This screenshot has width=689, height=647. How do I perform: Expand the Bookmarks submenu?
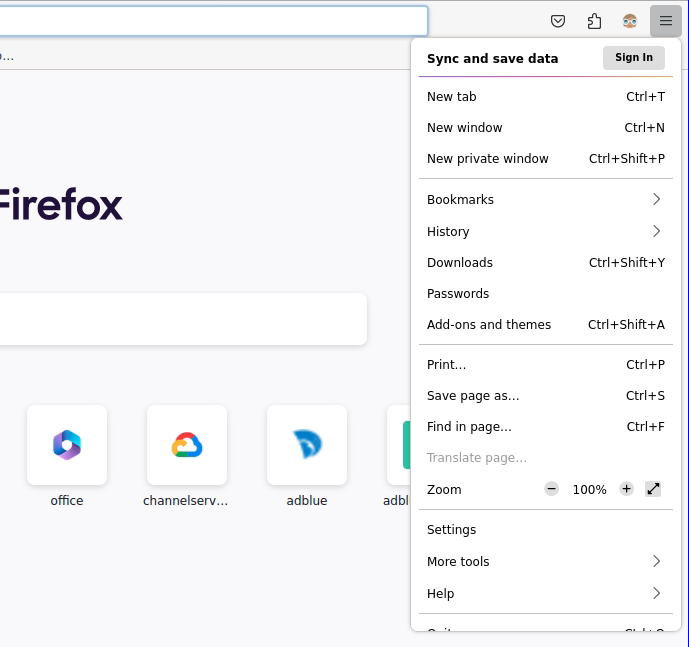pos(545,200)
